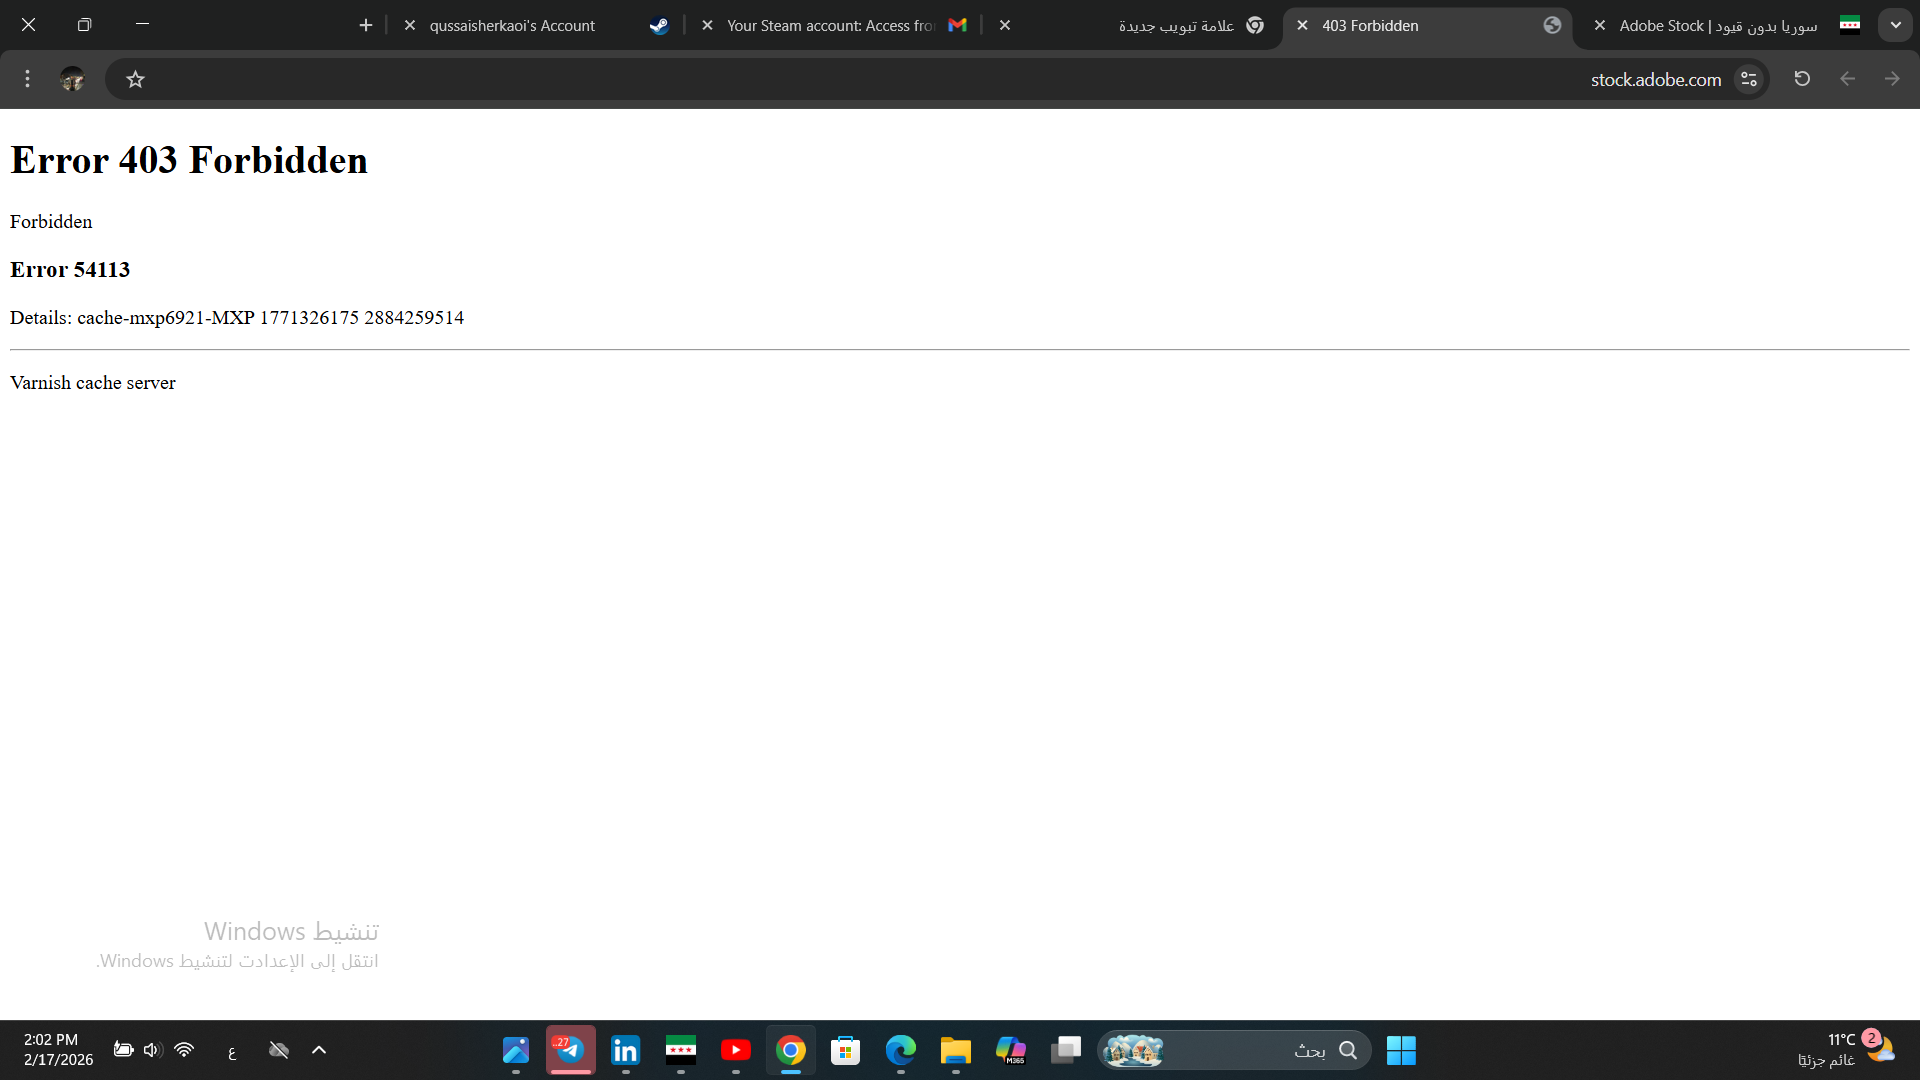This screenshot has height=1080, width=1920.
Task: Expand the tab search dropdown arrow
Action: [1895, 25]
